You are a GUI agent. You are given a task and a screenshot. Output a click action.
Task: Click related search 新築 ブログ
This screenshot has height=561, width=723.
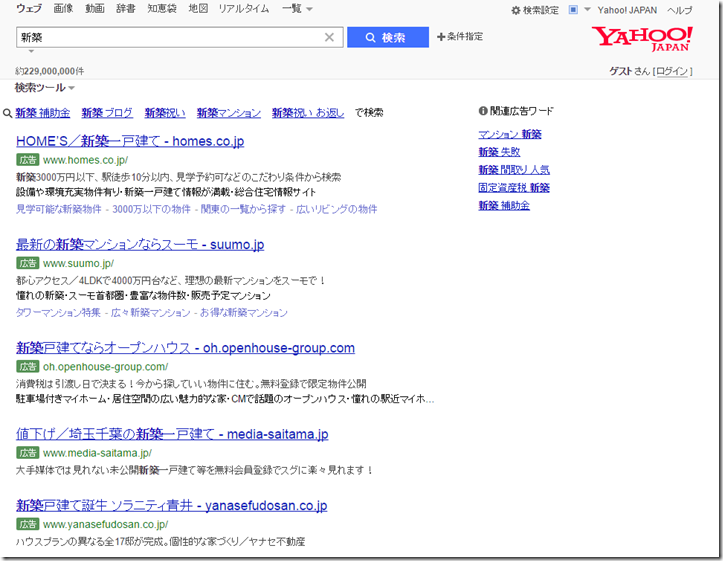pos(107,112)
